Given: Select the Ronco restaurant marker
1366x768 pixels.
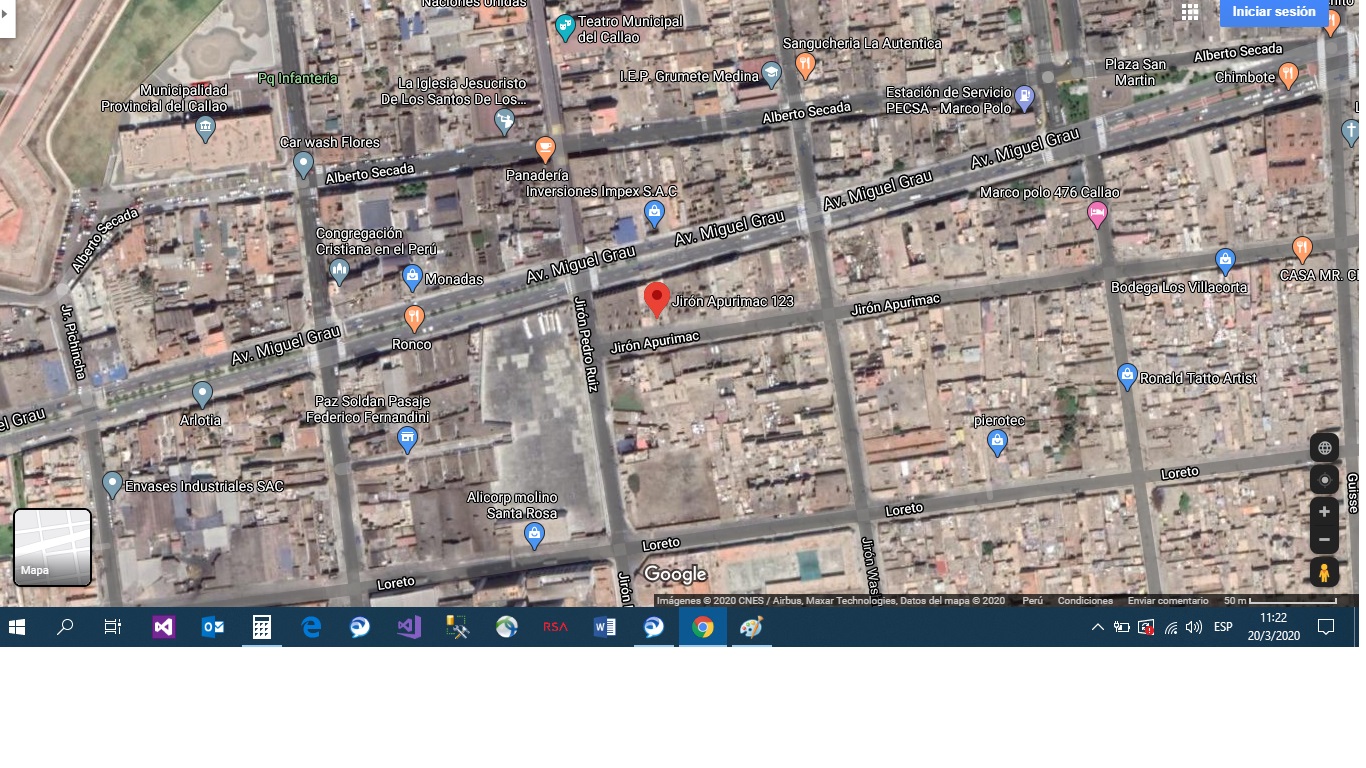Looking at the screenshot, I should 414,319.
